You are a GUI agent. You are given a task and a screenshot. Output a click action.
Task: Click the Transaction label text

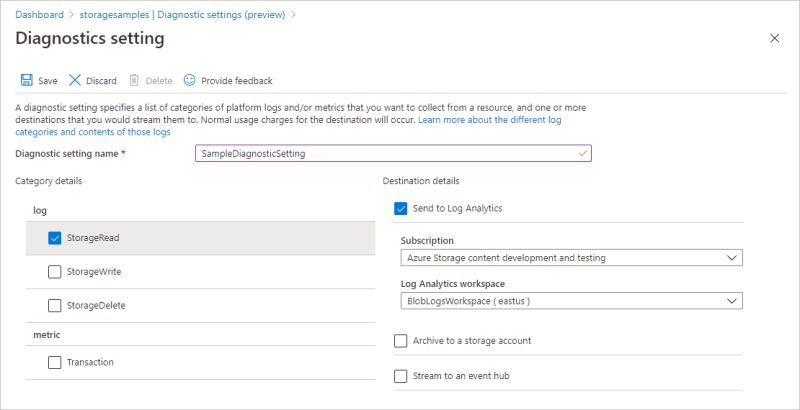coord(90,363)
